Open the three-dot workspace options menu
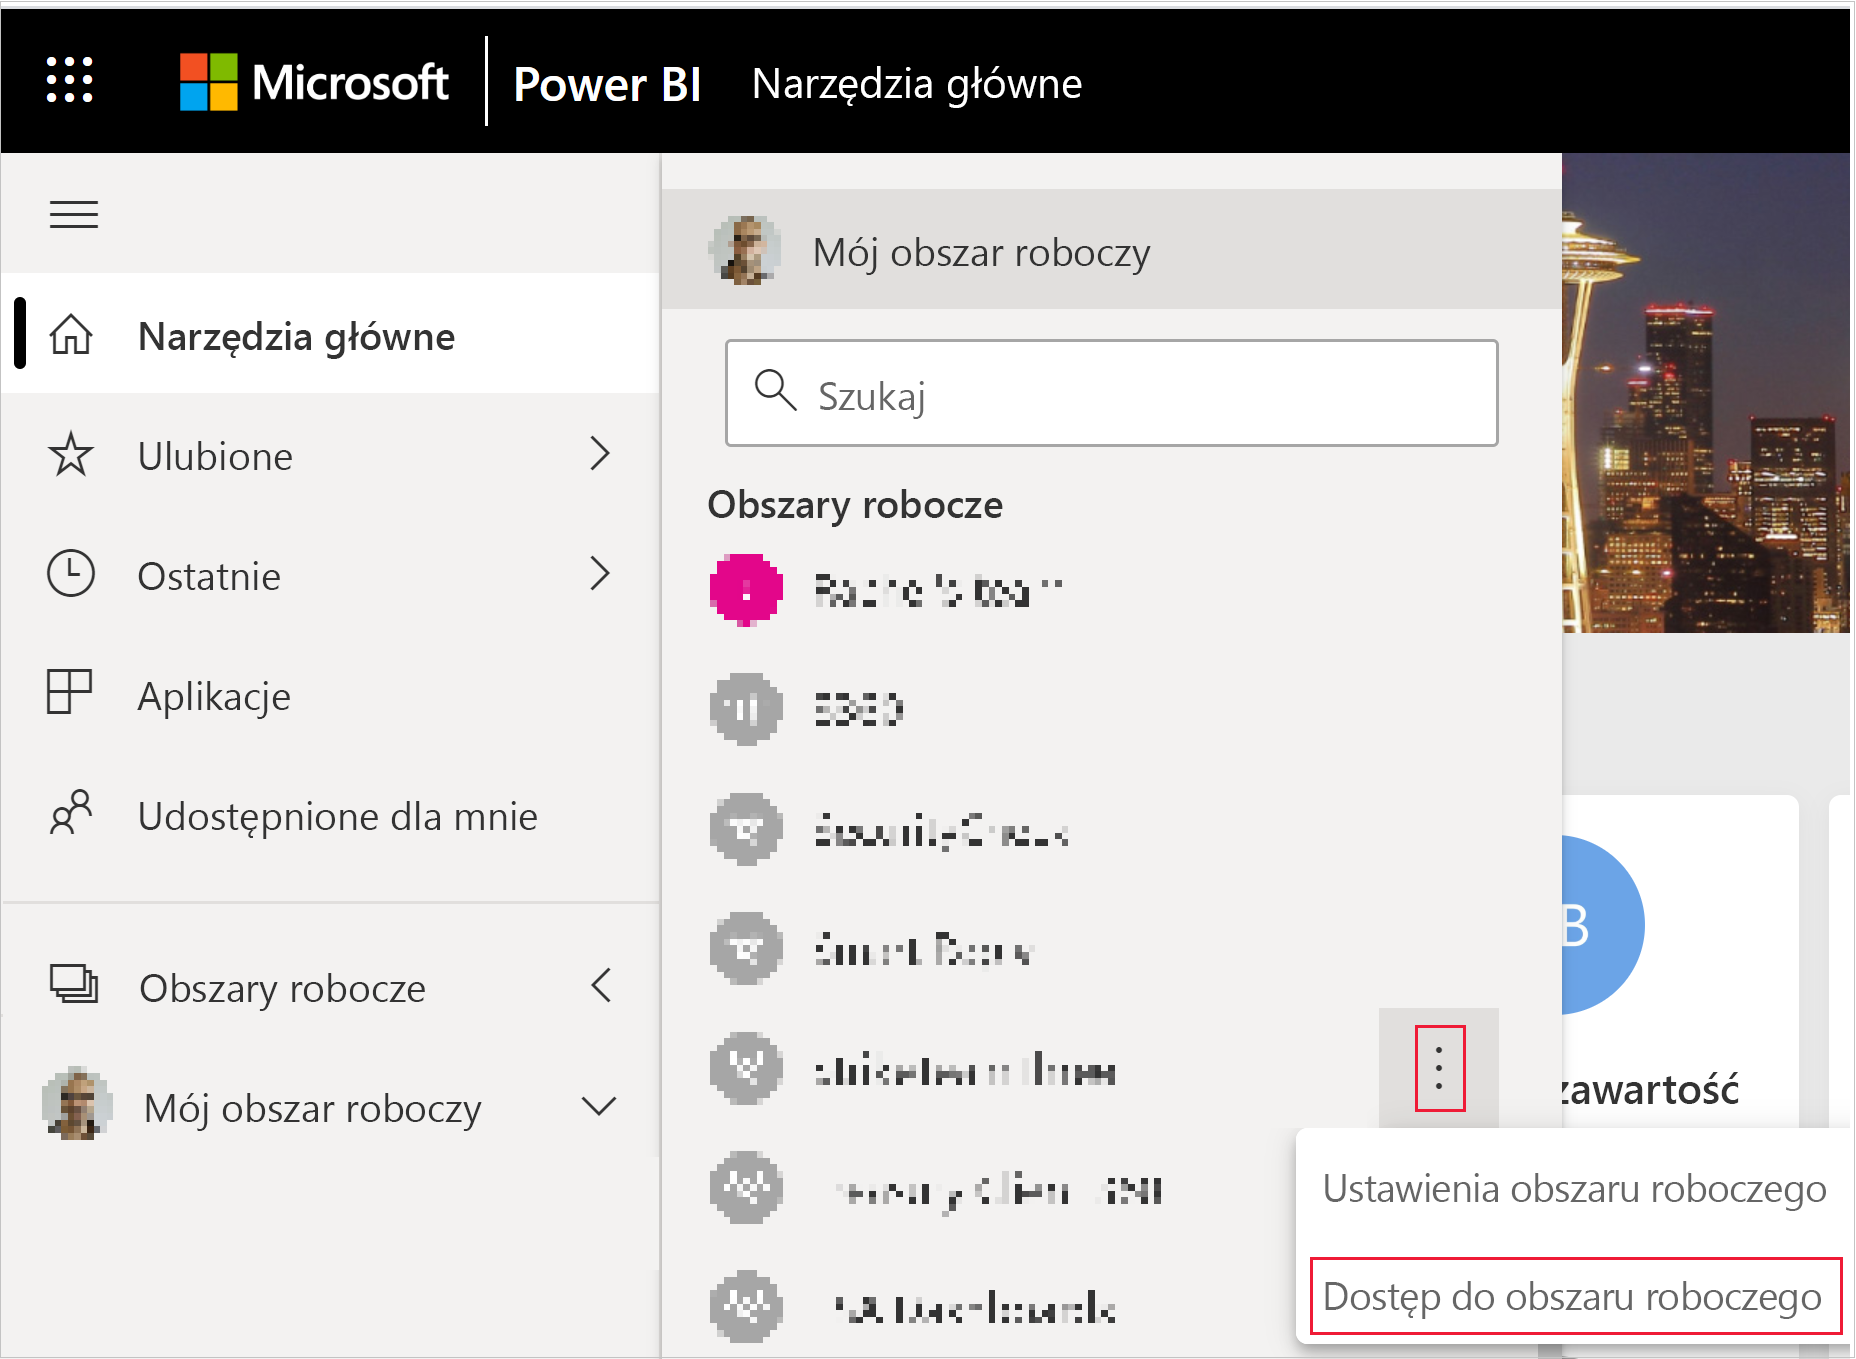Screen dimensions: 1856x1359 click(1438, 1069)
